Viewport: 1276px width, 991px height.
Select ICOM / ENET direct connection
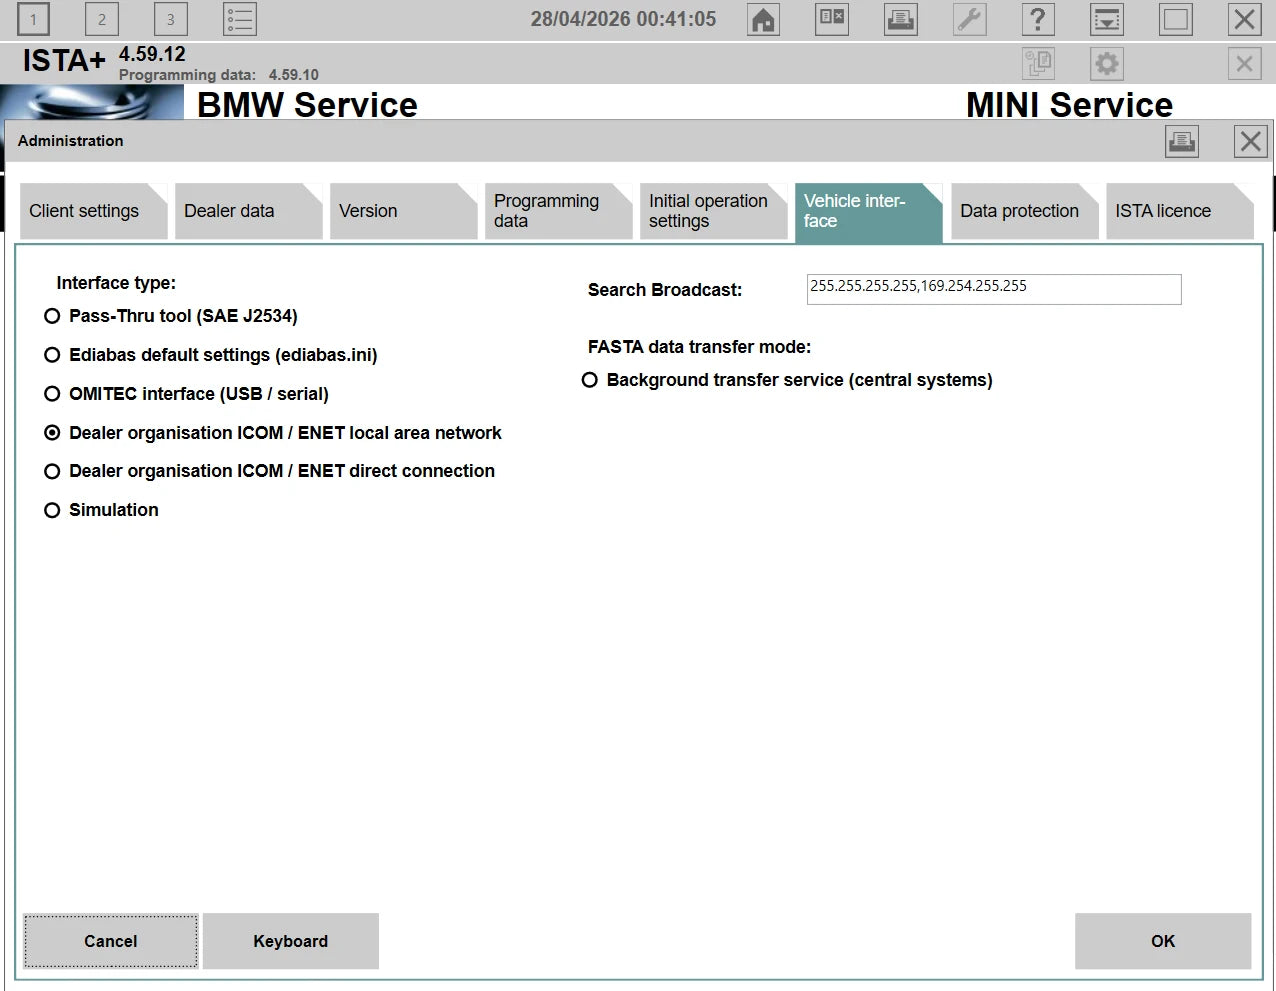[270, 471]
